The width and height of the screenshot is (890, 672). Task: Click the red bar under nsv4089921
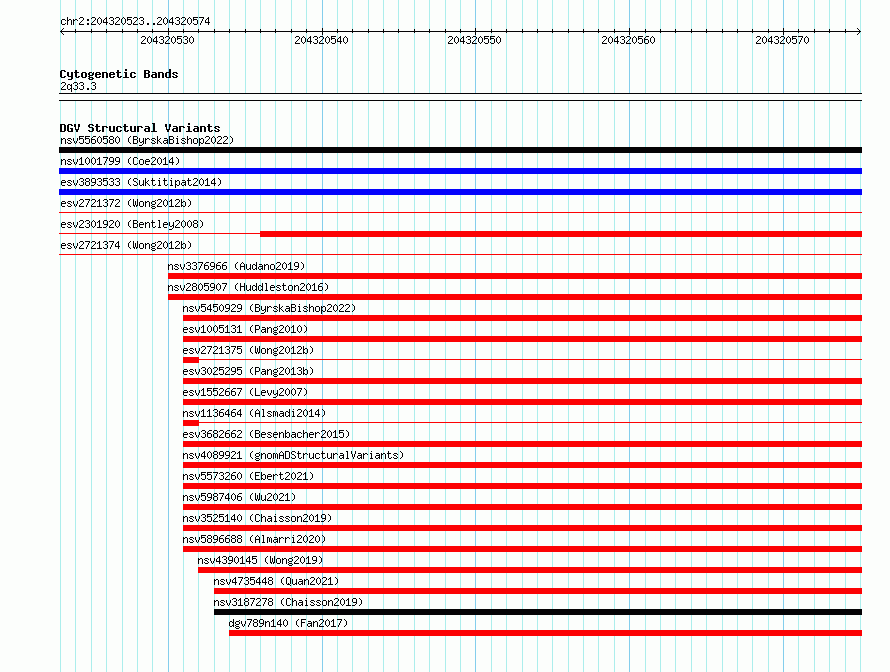click(522, 465)
